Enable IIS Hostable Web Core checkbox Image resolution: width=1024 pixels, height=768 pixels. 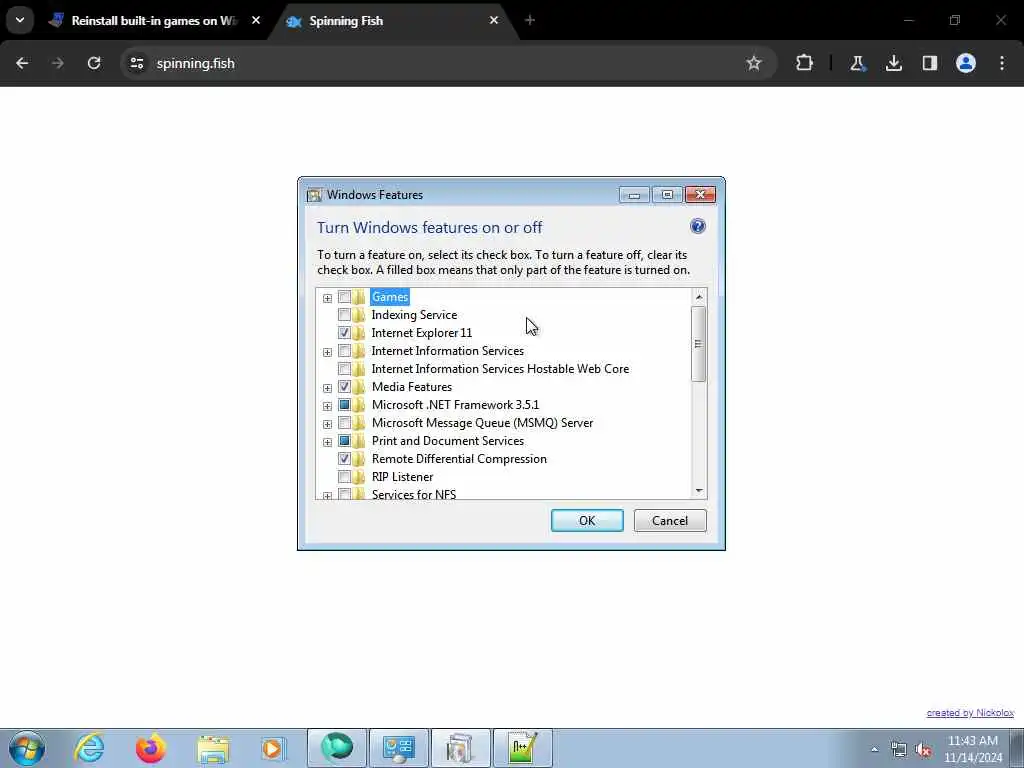(x=344, y=368)
